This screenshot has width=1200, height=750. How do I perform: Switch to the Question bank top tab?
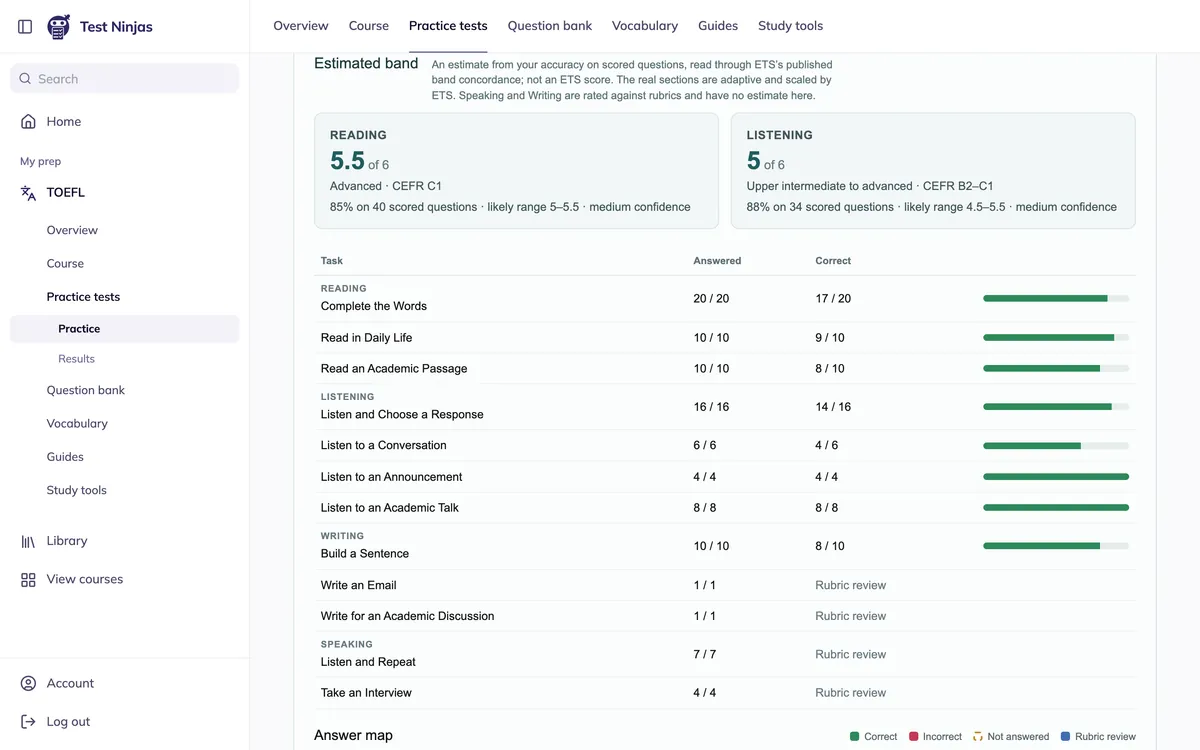(x=550, y=26)
